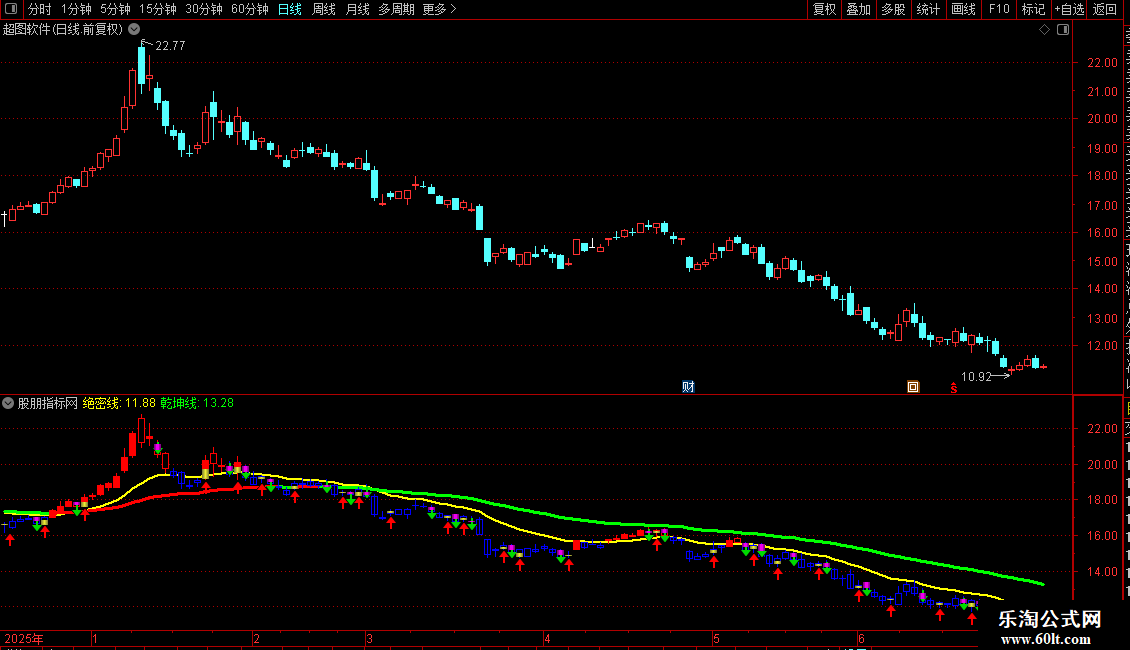The height and width of the screenshot is (650, 1130).
Task: Switch to 分时 intraday view
Action: (x=40, y=9)
